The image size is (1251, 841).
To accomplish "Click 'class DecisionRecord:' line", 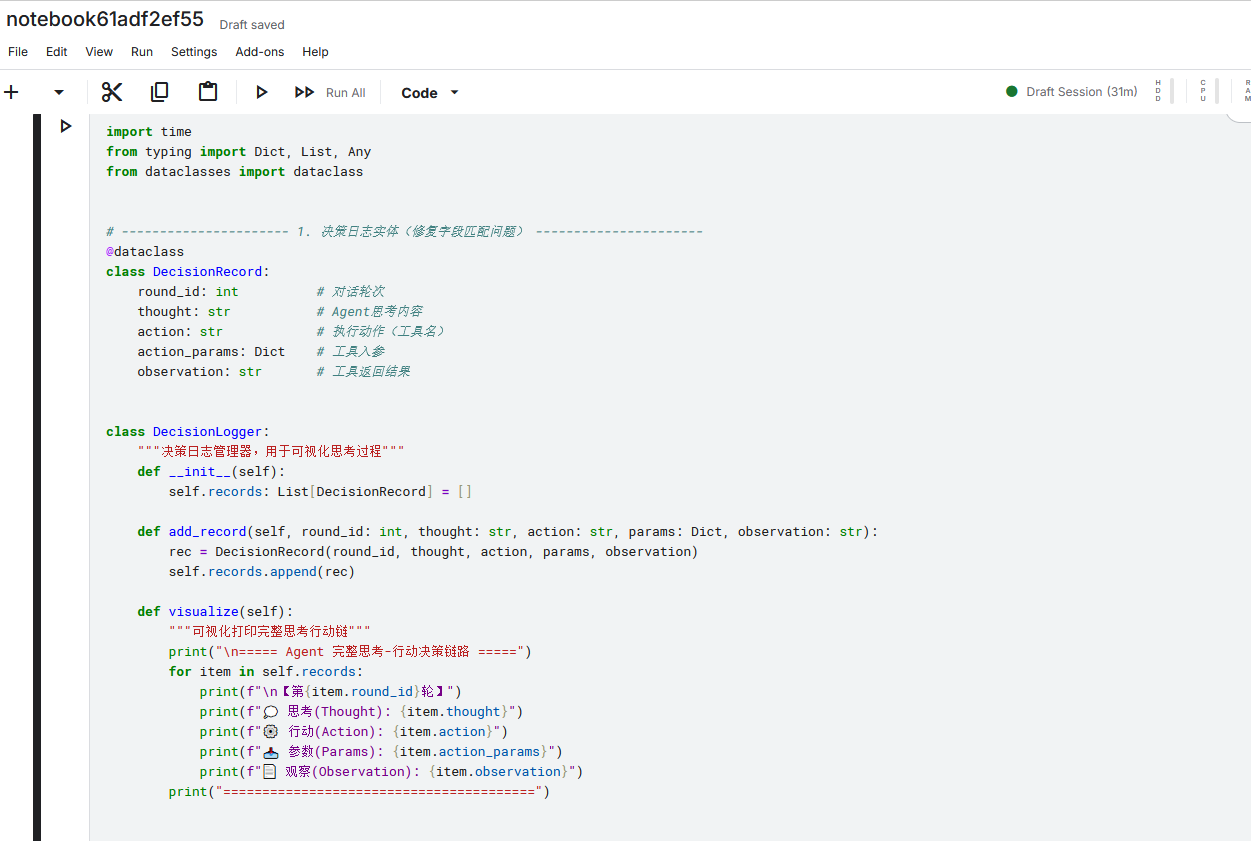I will pyautogui.click(x=188, y=271).
